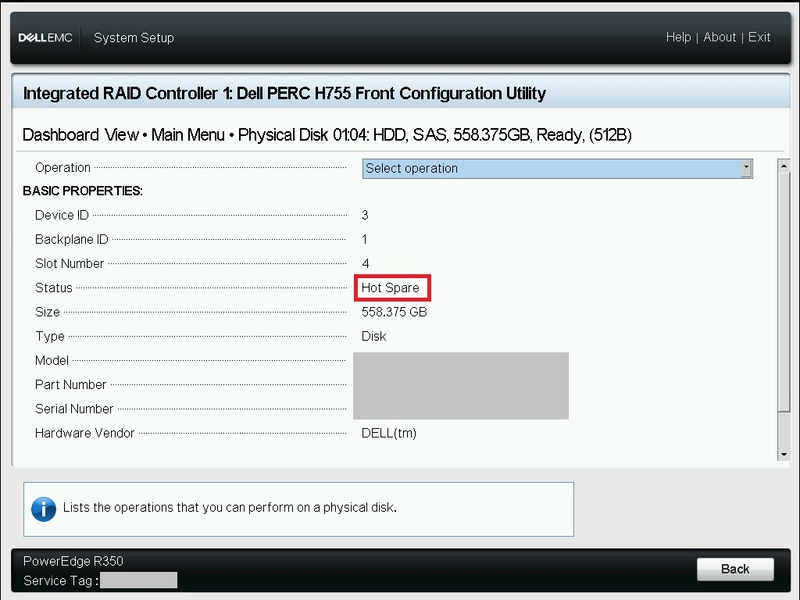Open the Help link
This screenshot has height=600, width=800.
click(x=678, y=37)
